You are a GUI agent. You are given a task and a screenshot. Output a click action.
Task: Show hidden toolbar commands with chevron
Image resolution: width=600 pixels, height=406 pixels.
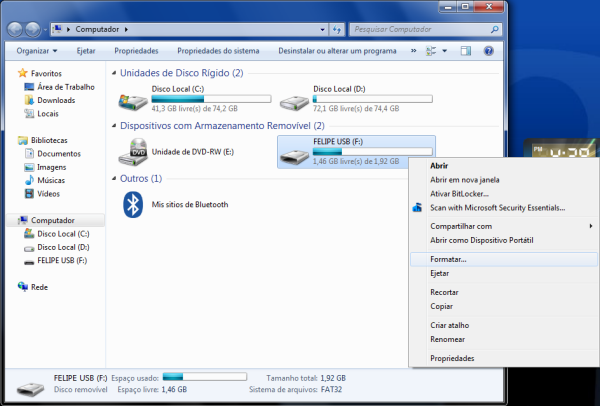point(412,50)
